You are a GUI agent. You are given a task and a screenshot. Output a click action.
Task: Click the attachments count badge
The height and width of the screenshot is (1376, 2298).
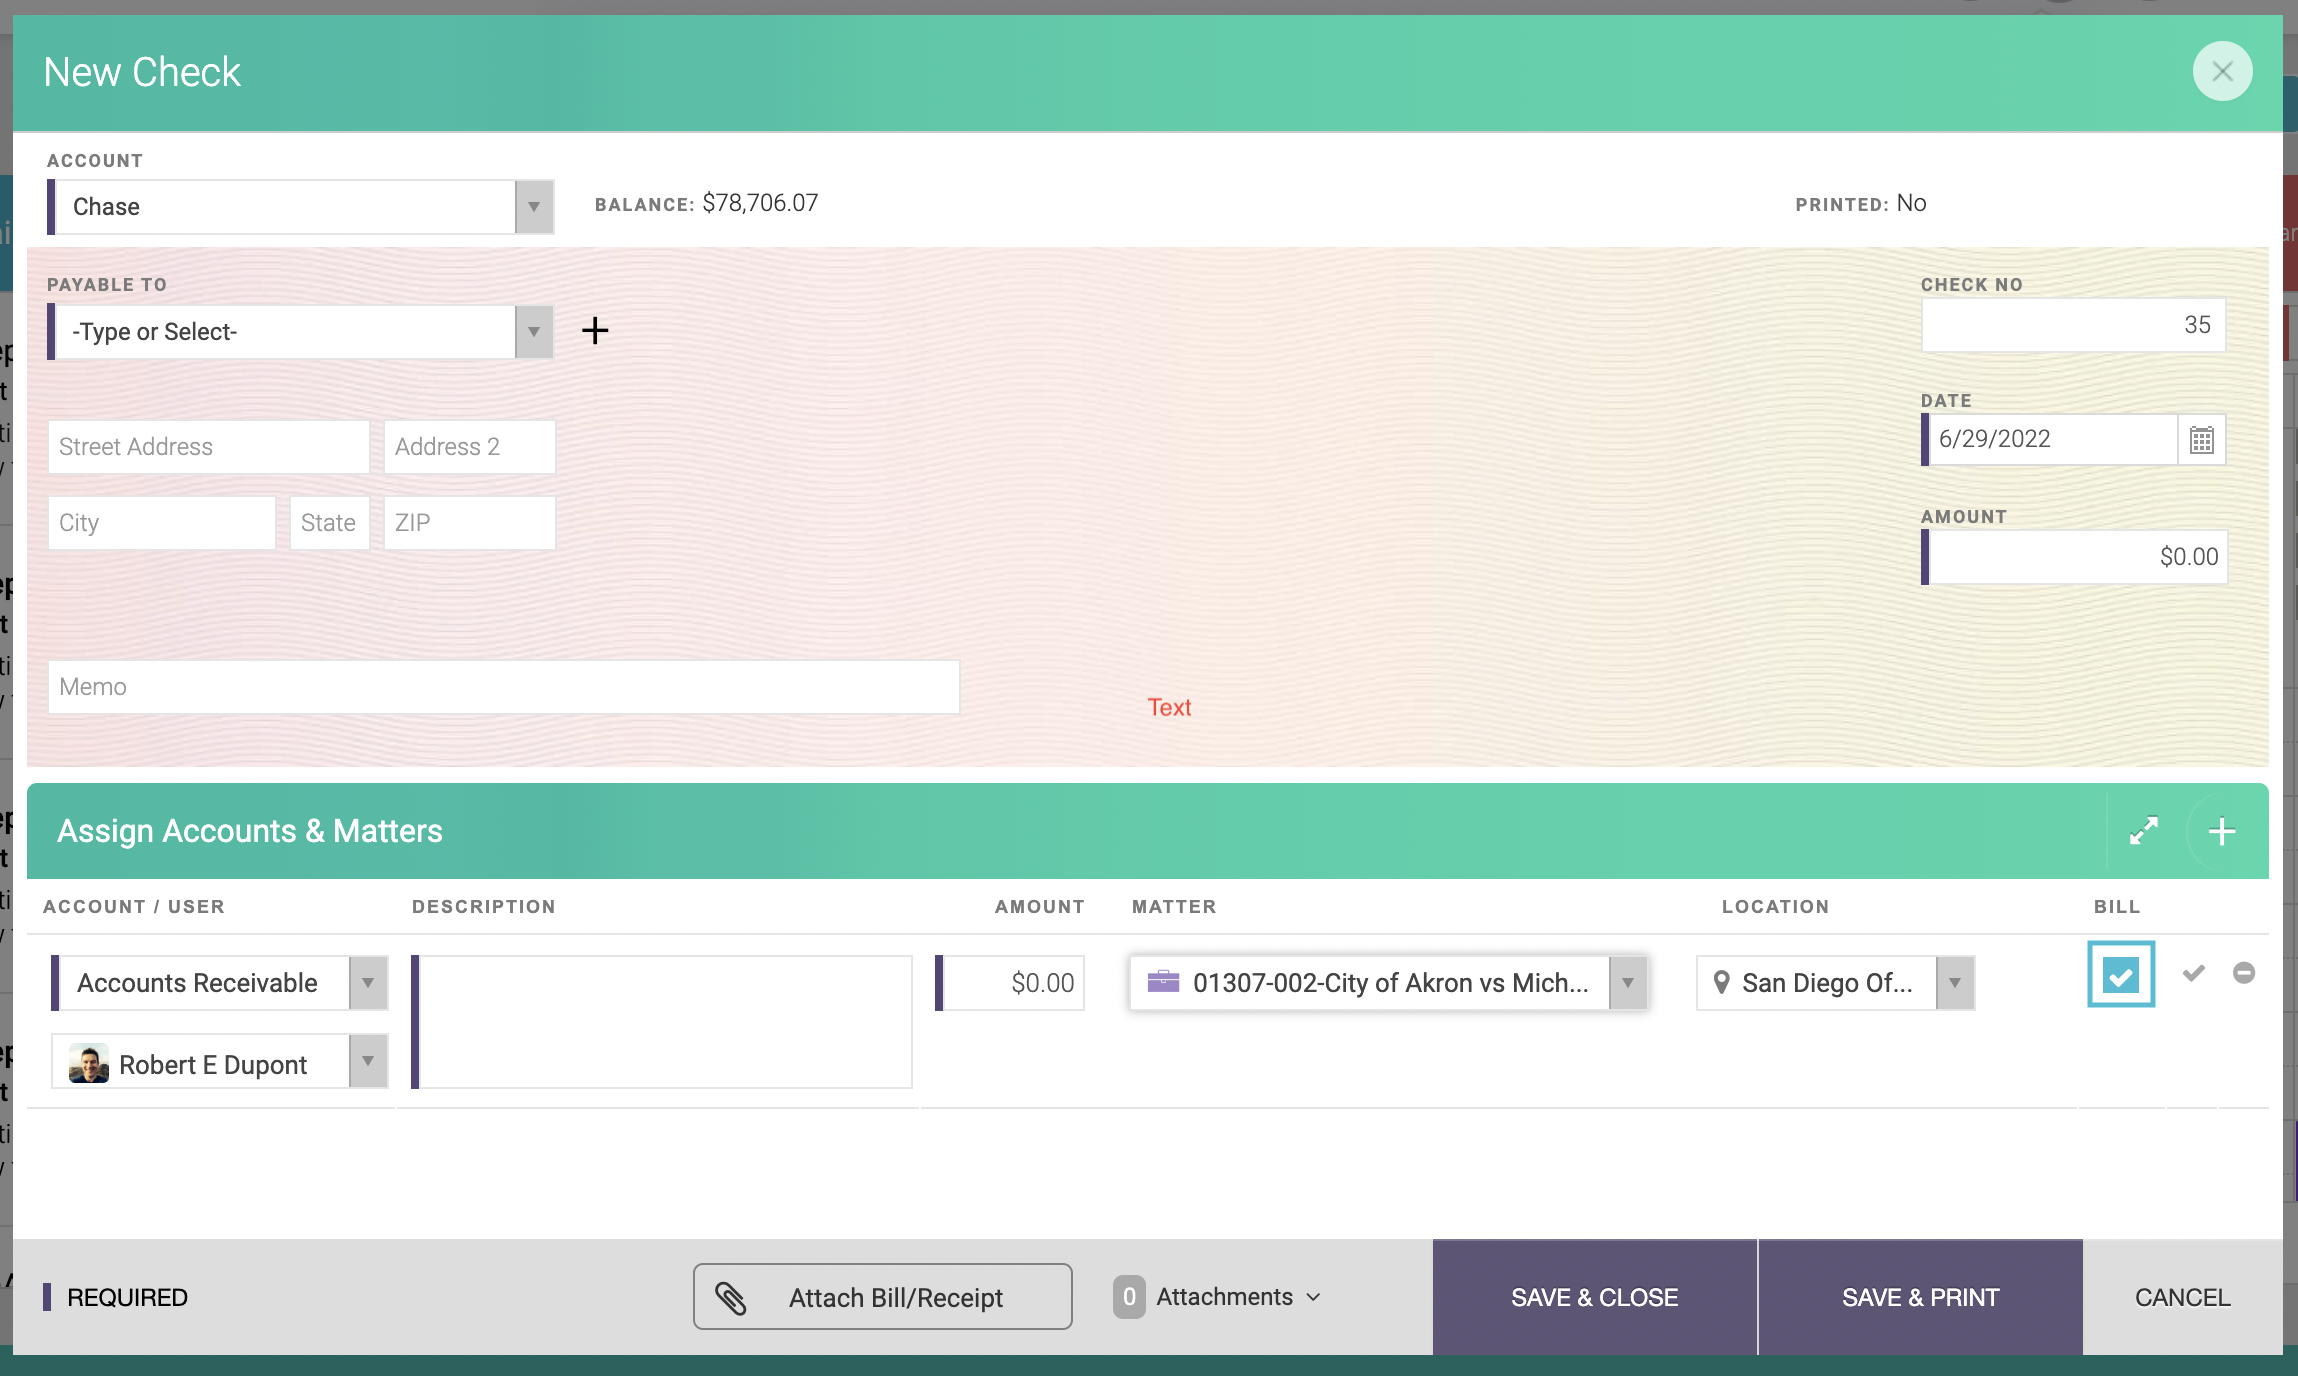click(1129, 1297)
